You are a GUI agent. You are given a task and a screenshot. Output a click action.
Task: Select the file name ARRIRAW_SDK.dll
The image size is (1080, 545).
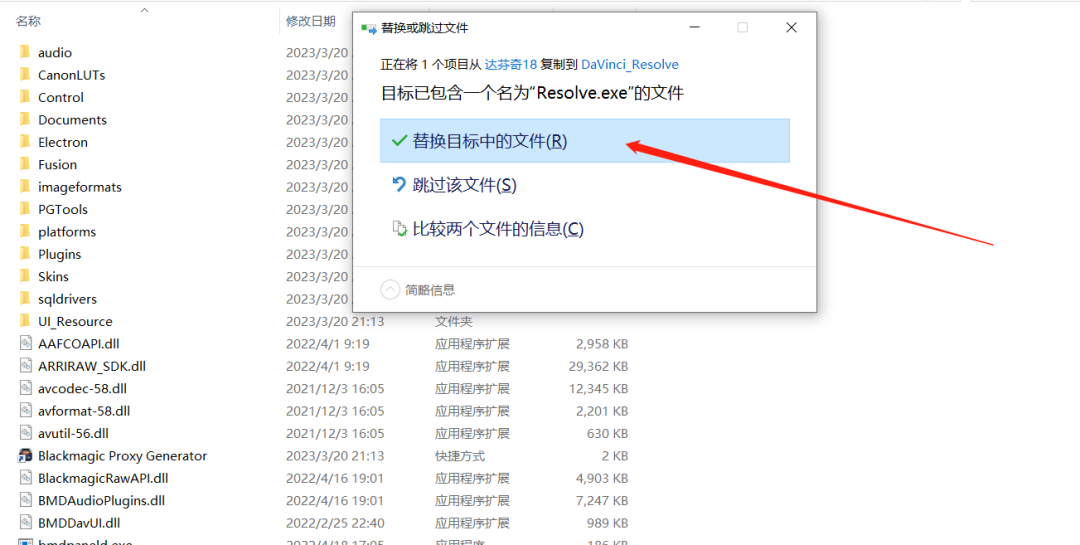coord(92,366)
